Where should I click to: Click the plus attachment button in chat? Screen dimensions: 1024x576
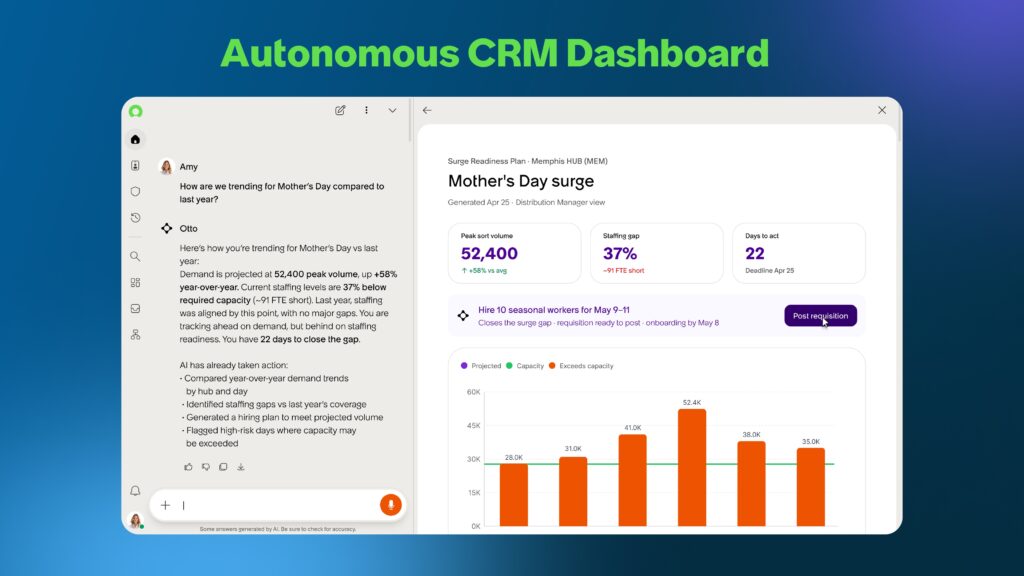tap(165, 505)
